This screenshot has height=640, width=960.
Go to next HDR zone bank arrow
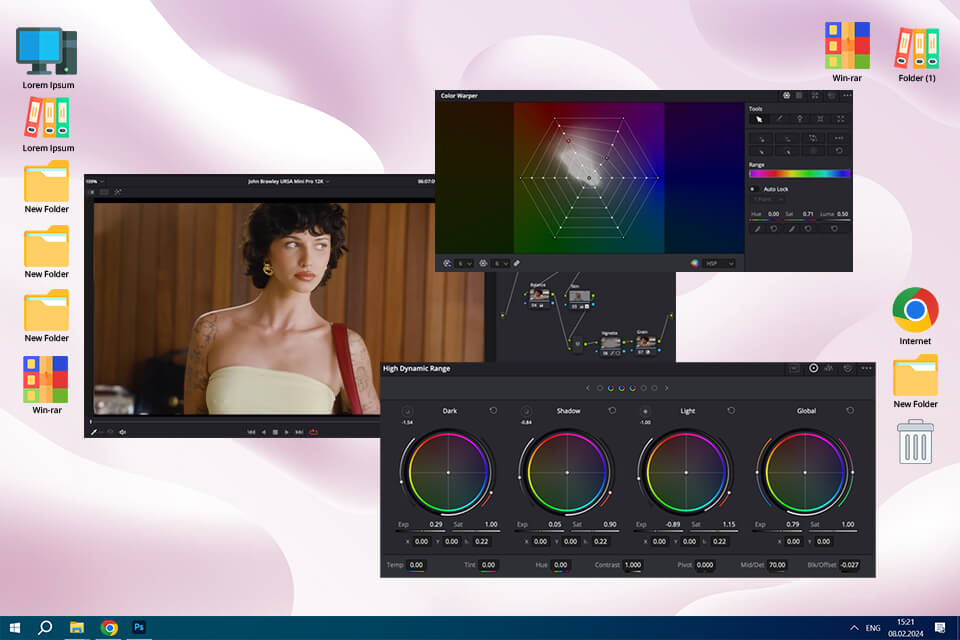pos(667,388)
